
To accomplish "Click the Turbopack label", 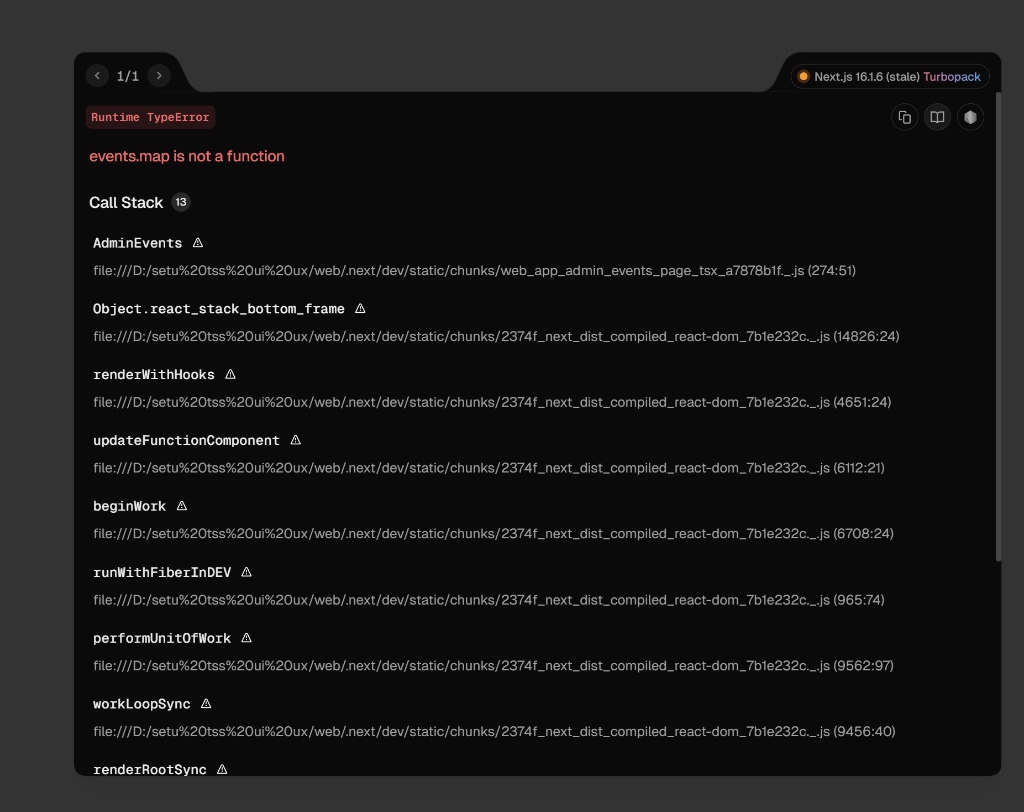I will (x=952, y=76).
